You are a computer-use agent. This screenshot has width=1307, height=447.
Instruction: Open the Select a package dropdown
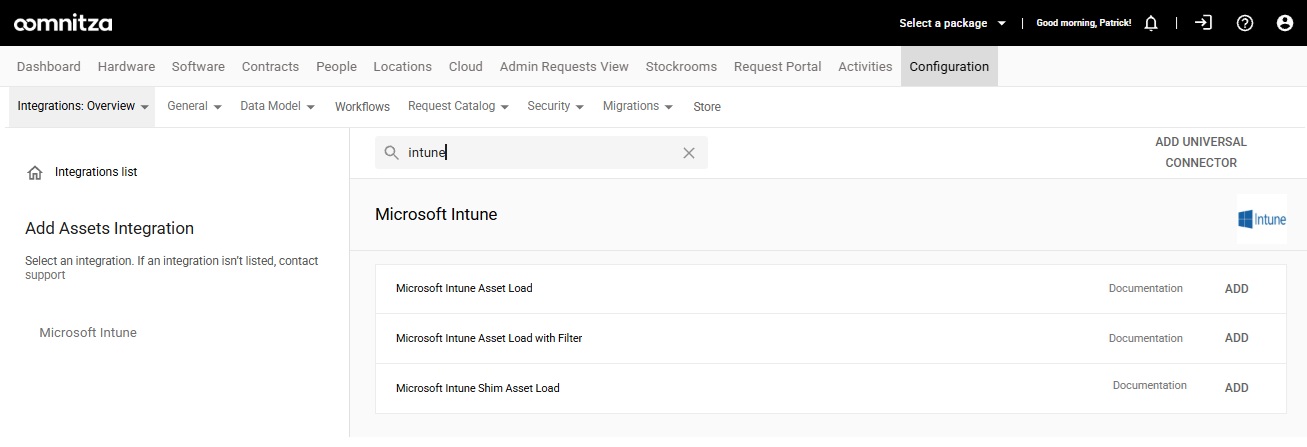(x=953, y=23)
